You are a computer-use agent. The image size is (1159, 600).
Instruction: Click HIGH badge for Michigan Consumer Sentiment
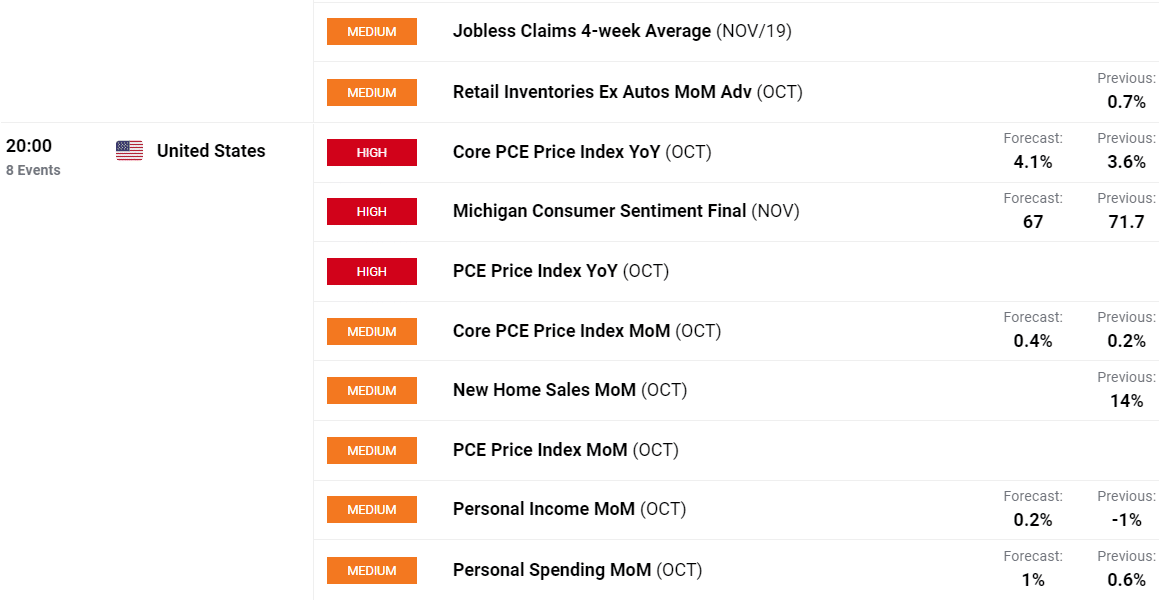(372, 211)
